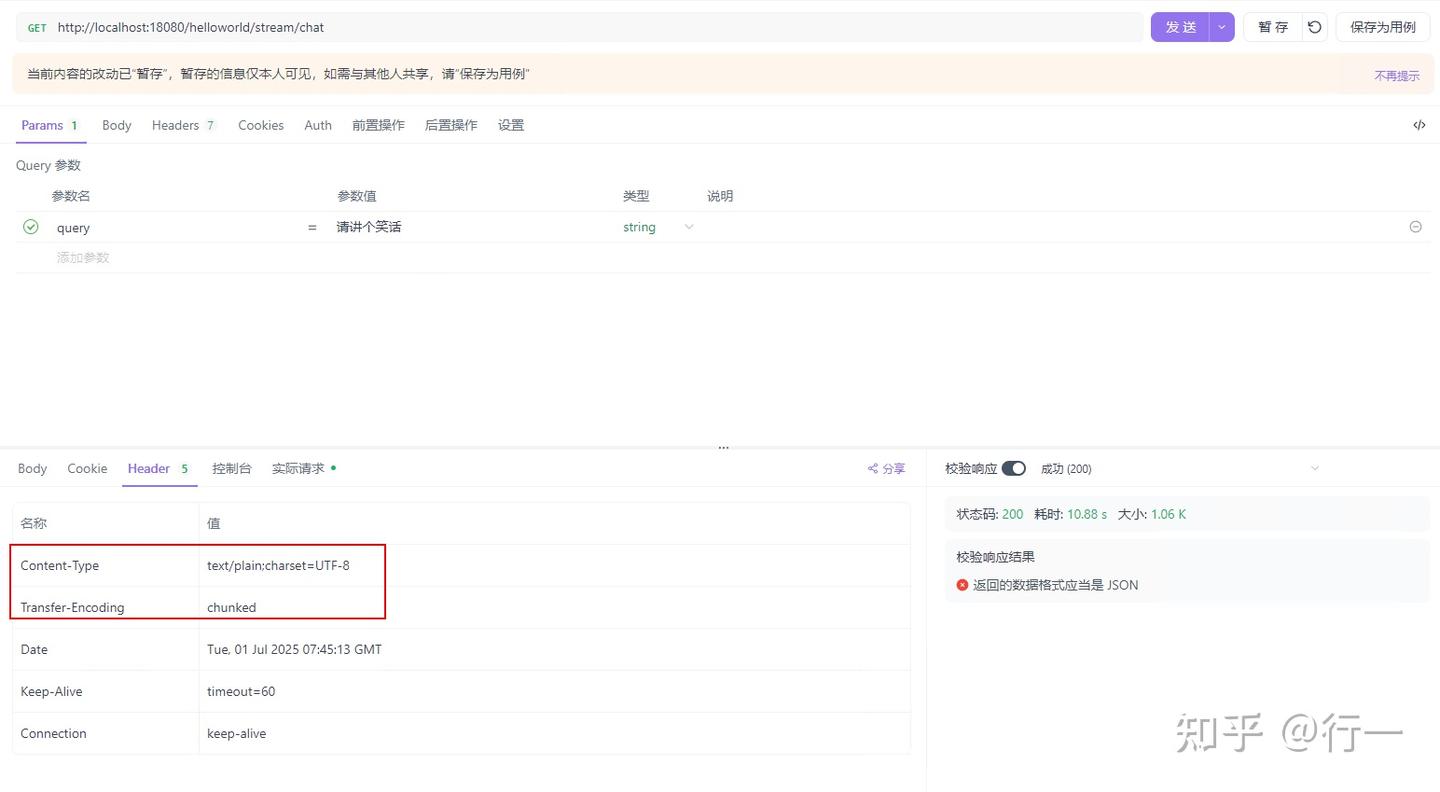Image resolution: width=1440 pixels, height=792 pixels.
Task: Disable the query parameter green checkmark
Action: [30, 227]
